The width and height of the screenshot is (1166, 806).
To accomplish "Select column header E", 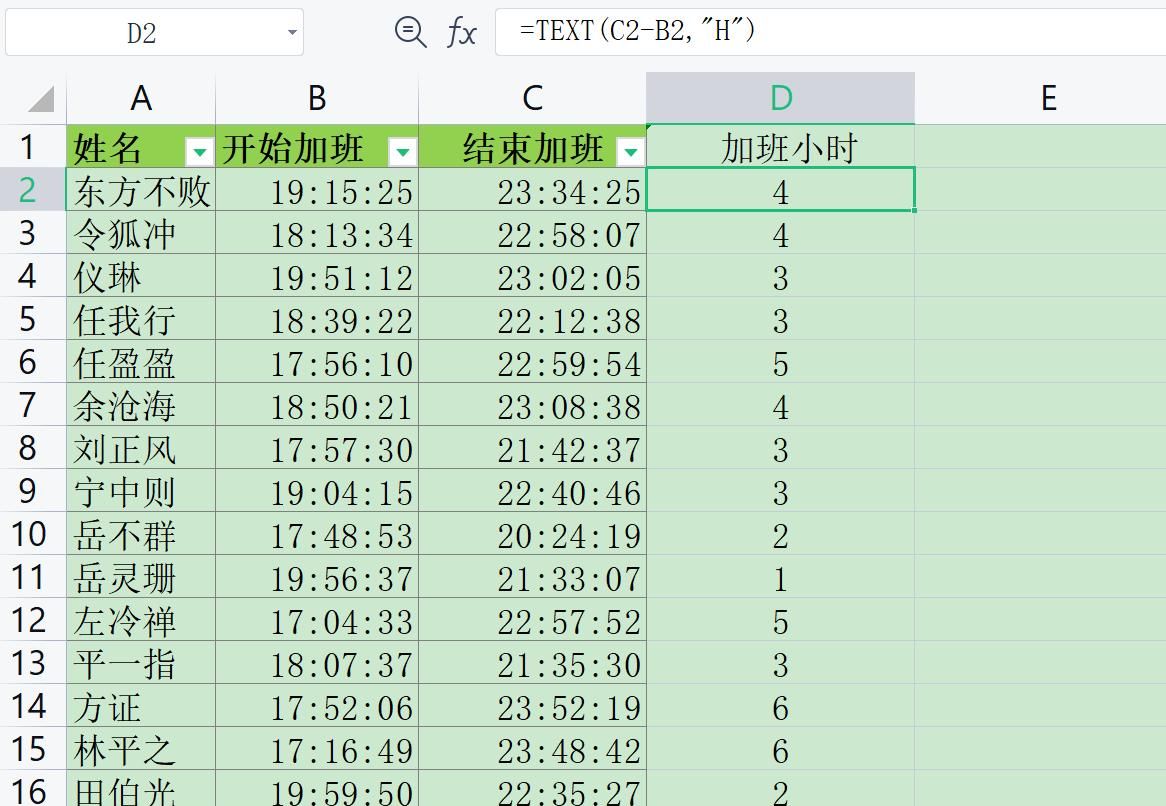I will coord(1047,96).
